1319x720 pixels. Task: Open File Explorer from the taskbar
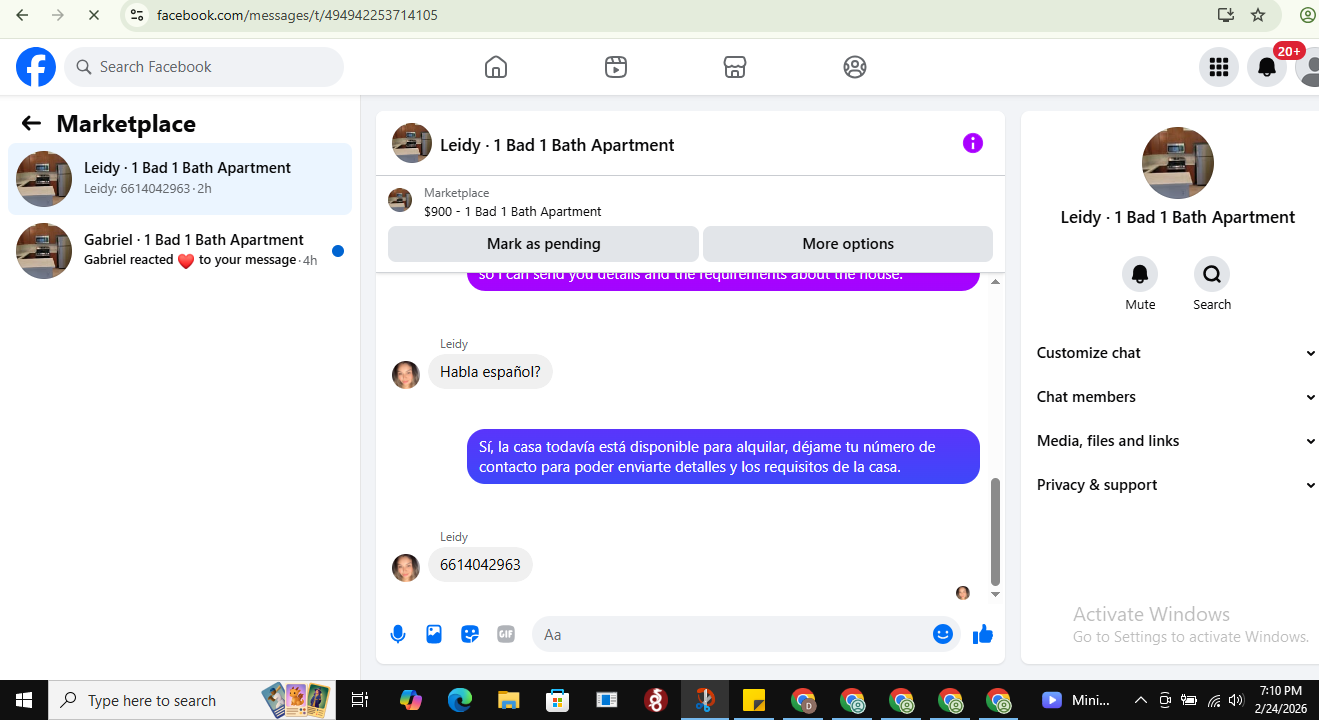509,700
